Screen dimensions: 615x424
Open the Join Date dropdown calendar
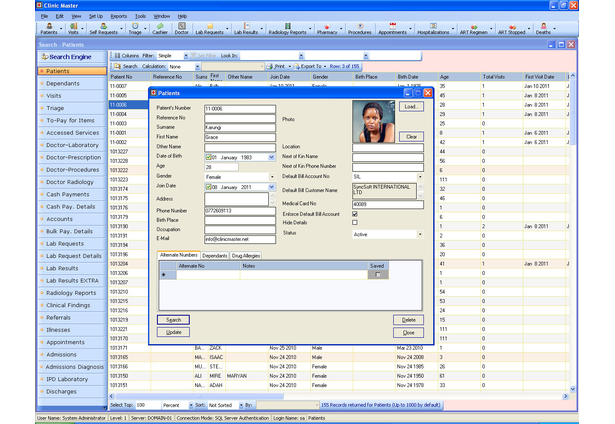pyautogui.click(x=271, y=187)
